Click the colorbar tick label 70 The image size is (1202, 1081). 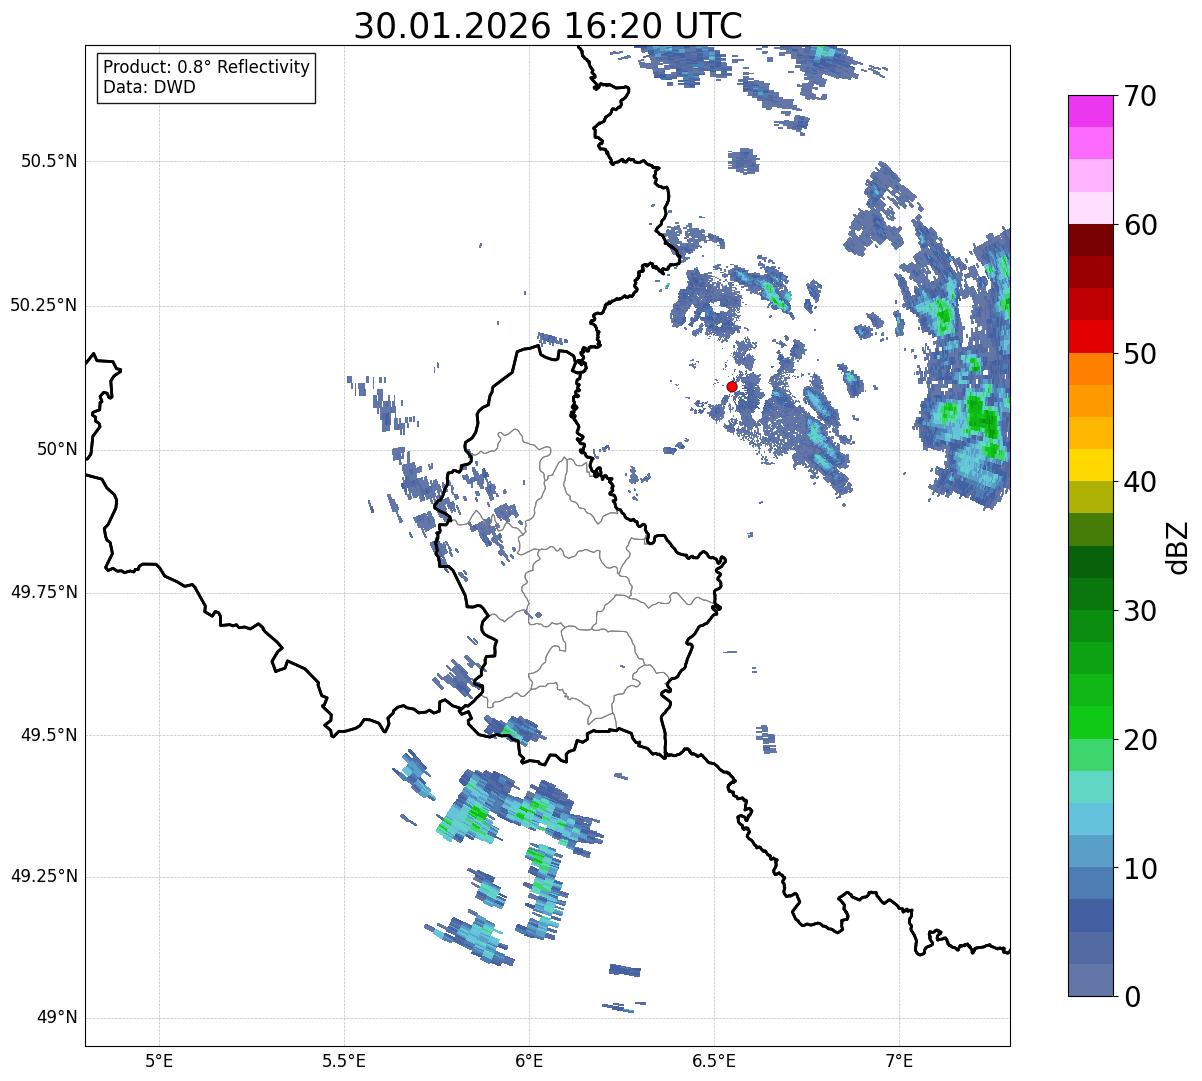(1140, 96)
